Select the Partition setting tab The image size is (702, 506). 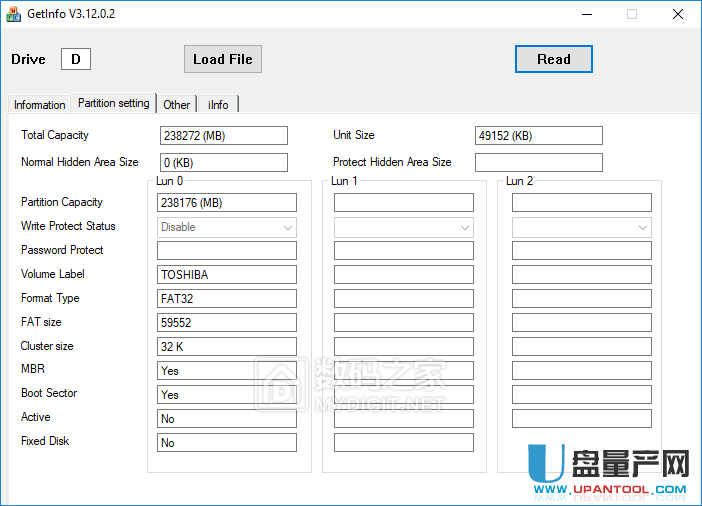click(114, 103)
